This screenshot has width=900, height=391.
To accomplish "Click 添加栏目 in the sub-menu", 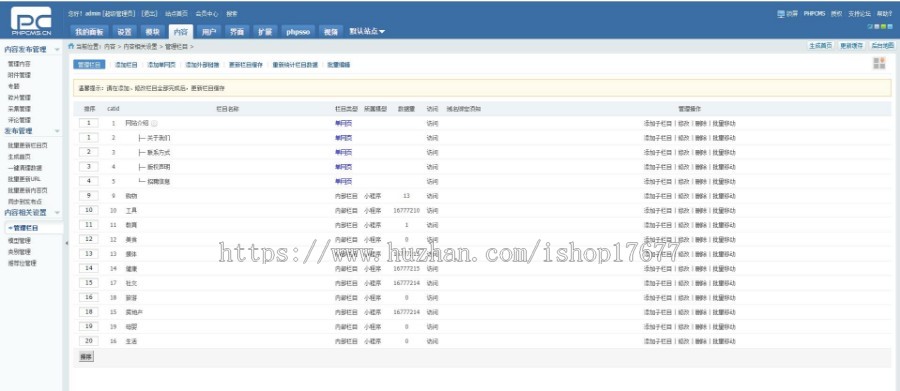I will click(x=126, y=65).
